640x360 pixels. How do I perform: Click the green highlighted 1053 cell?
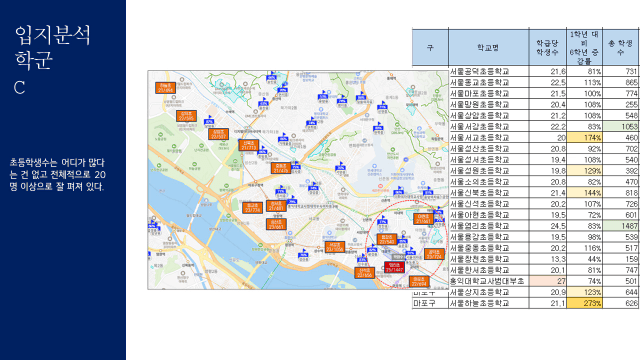pyautogui.click(x=621, y=127)
